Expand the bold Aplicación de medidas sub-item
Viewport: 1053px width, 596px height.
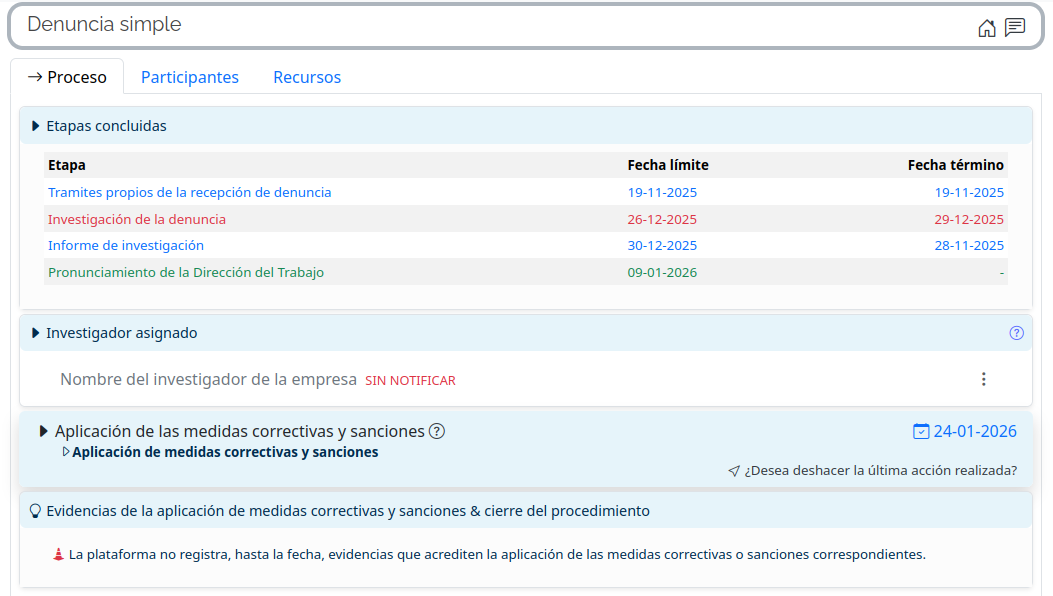coord(66,452)
